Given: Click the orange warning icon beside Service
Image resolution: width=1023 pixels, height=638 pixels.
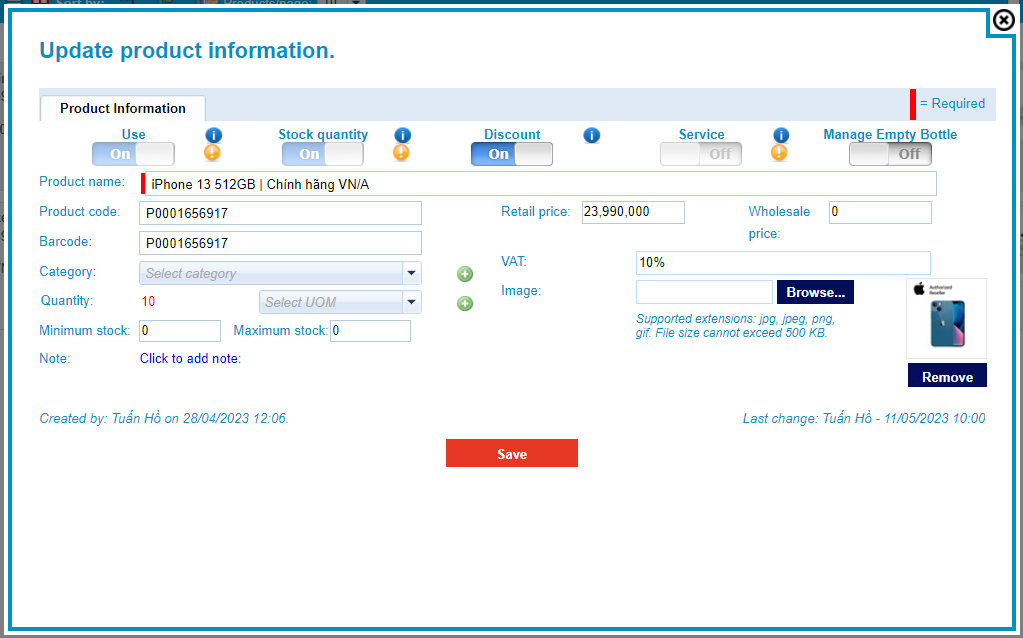Looking at the screenshot, I should [779, 153].
